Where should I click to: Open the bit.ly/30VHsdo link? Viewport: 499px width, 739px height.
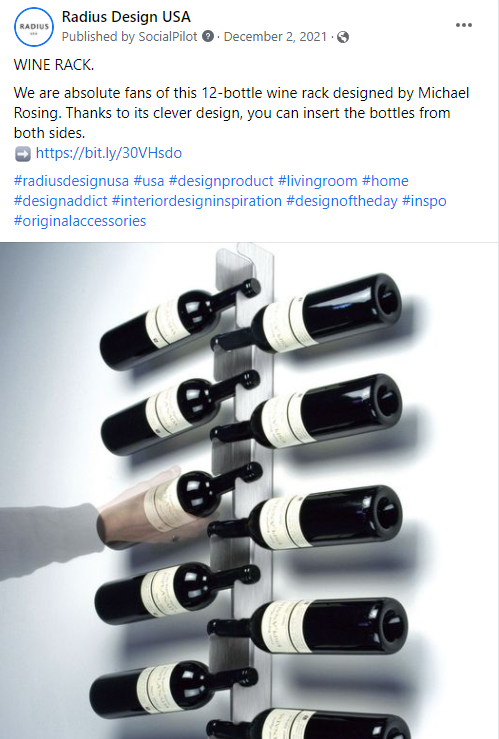[109, 153]
